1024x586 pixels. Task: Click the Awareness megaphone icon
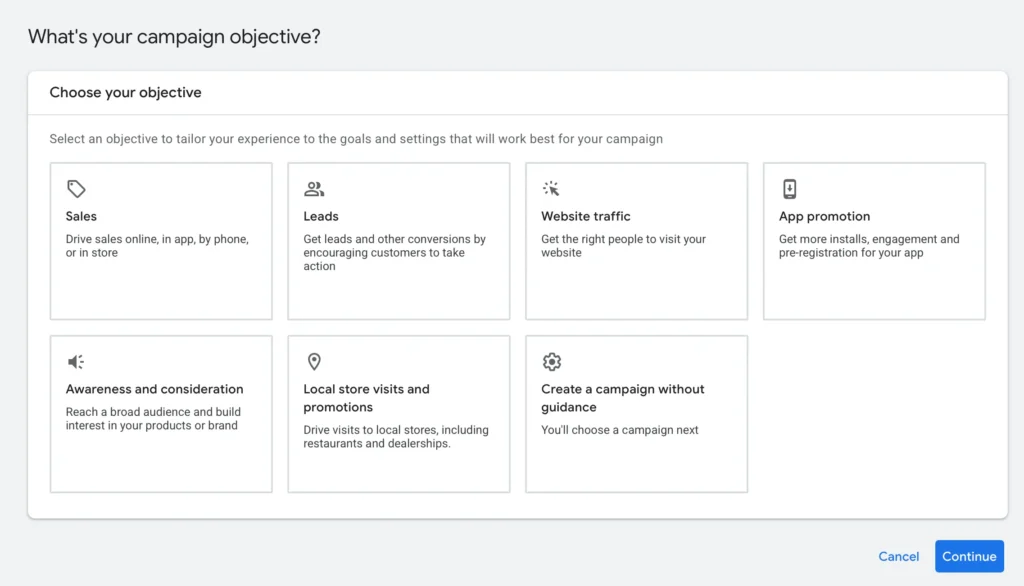[76, 362]
